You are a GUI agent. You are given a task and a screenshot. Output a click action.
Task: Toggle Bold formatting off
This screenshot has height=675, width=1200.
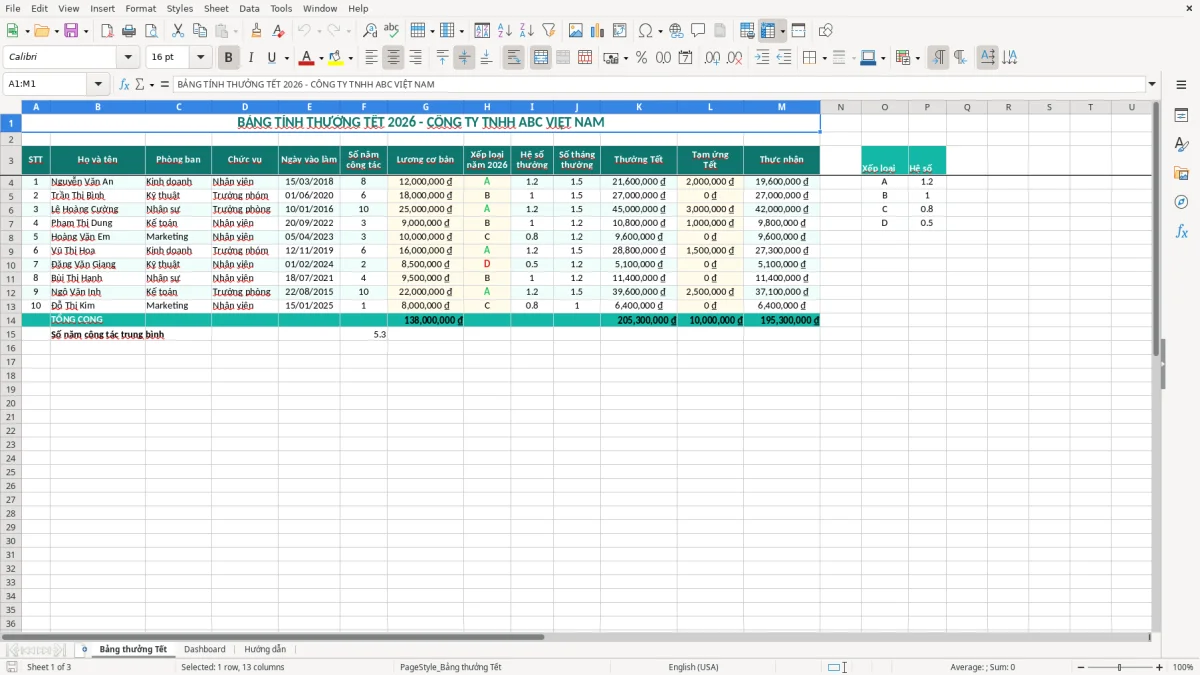228,58
